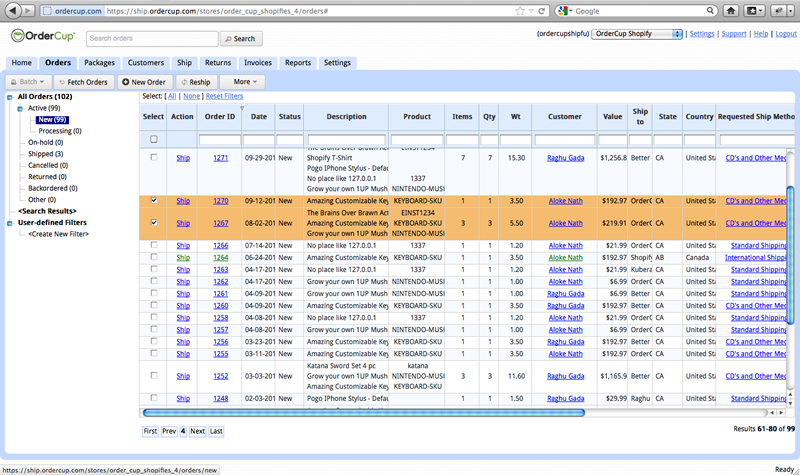
Task: Select Processing (0) in orders tree
Action: (60, 131)
